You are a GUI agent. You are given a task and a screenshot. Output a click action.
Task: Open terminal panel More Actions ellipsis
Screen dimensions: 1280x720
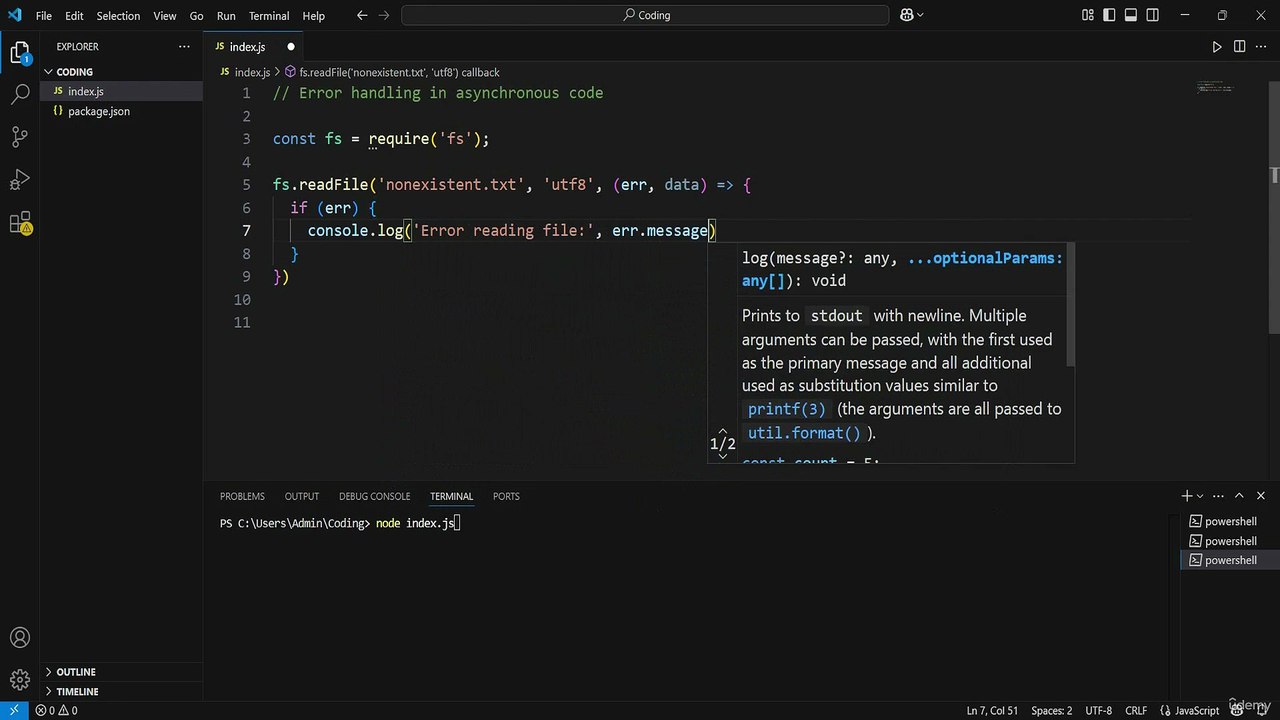pyautogui.click(x=1217, y=495)
